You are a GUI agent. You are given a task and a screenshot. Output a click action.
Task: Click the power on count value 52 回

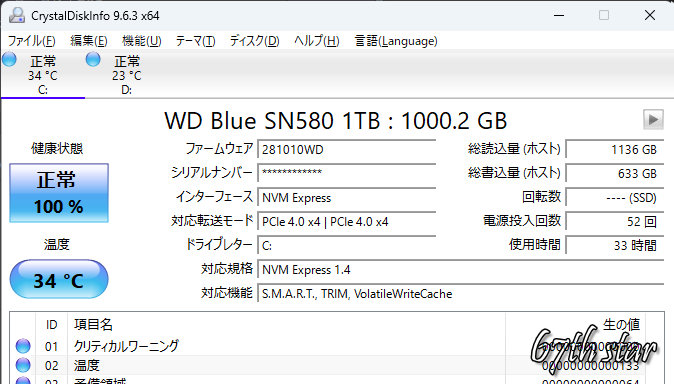(x=615, y=221)
